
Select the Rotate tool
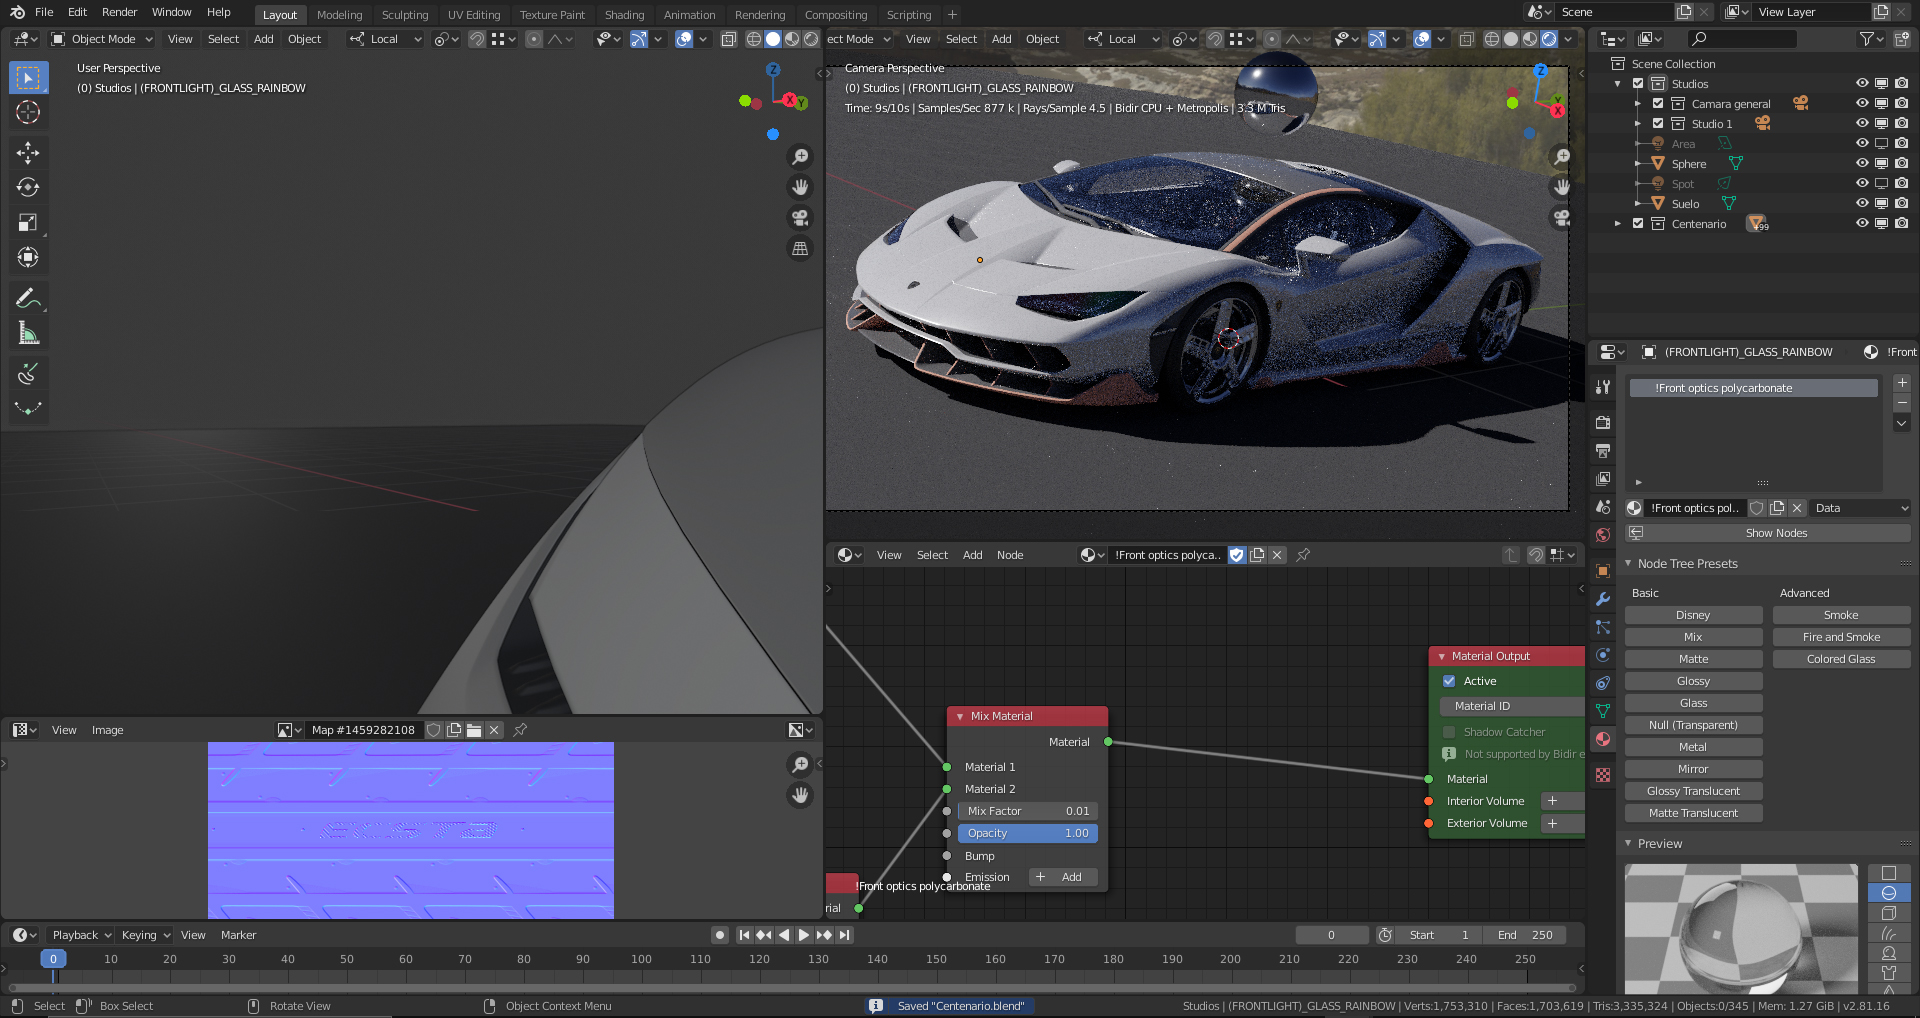coord(28,187)
